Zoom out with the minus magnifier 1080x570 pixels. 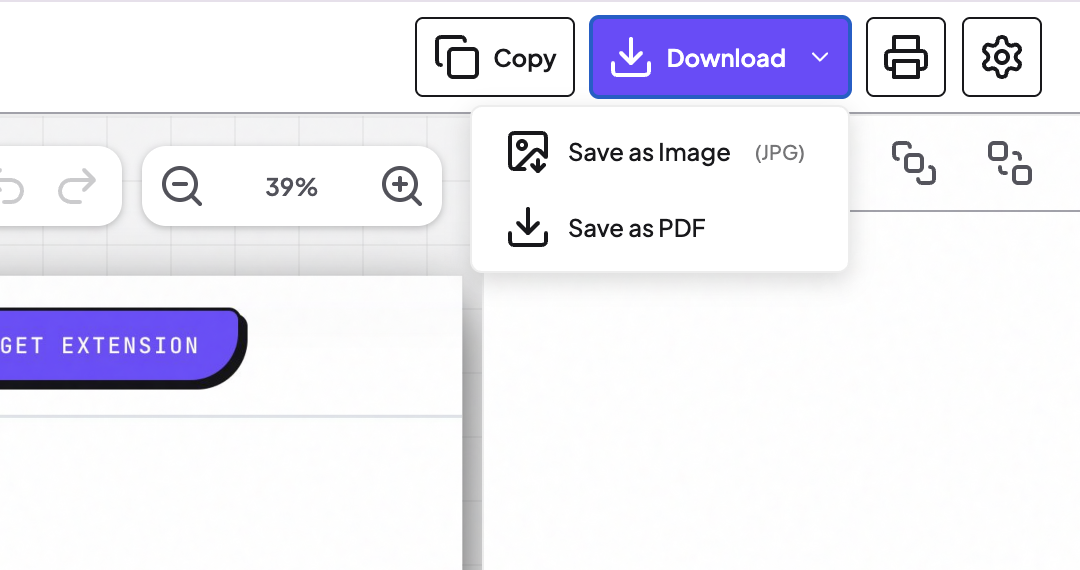coord(182,186)
